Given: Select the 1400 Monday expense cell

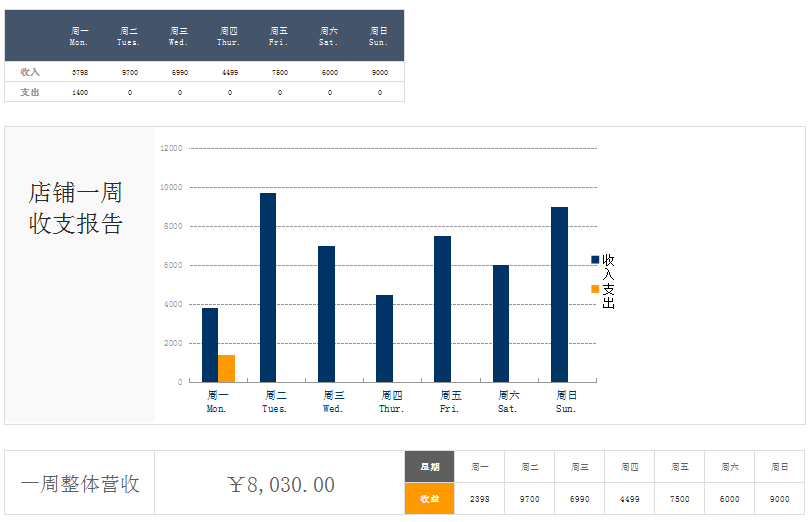Looking at the screenshot, I should coord(80,92).
